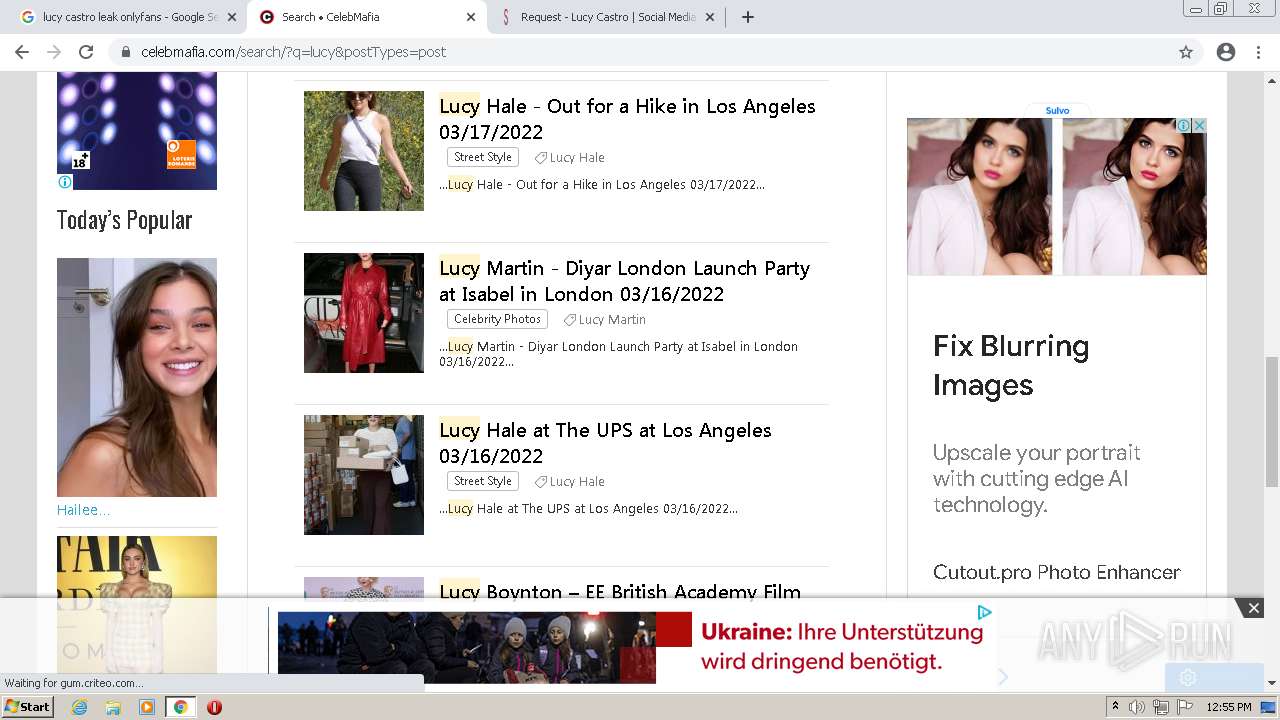The image size is (1280, 720).
Task: Open Lucy Hale at The UPS article
Action: click(x=605, y=443)
